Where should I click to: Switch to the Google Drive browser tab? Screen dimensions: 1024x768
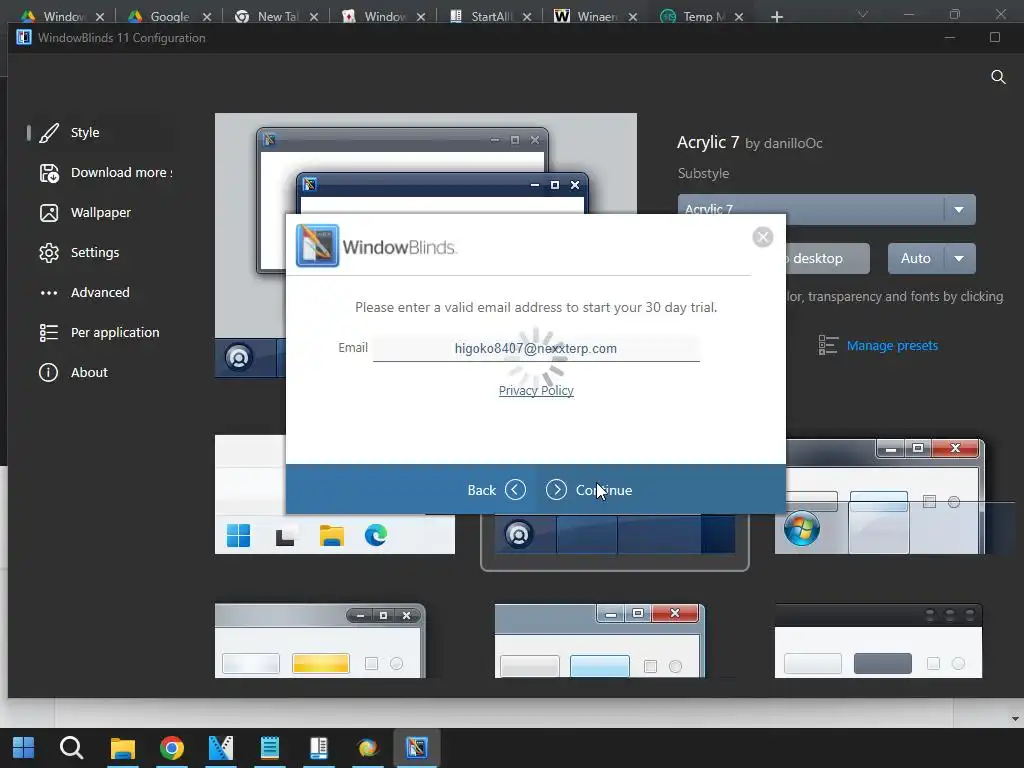click(169, 16)
